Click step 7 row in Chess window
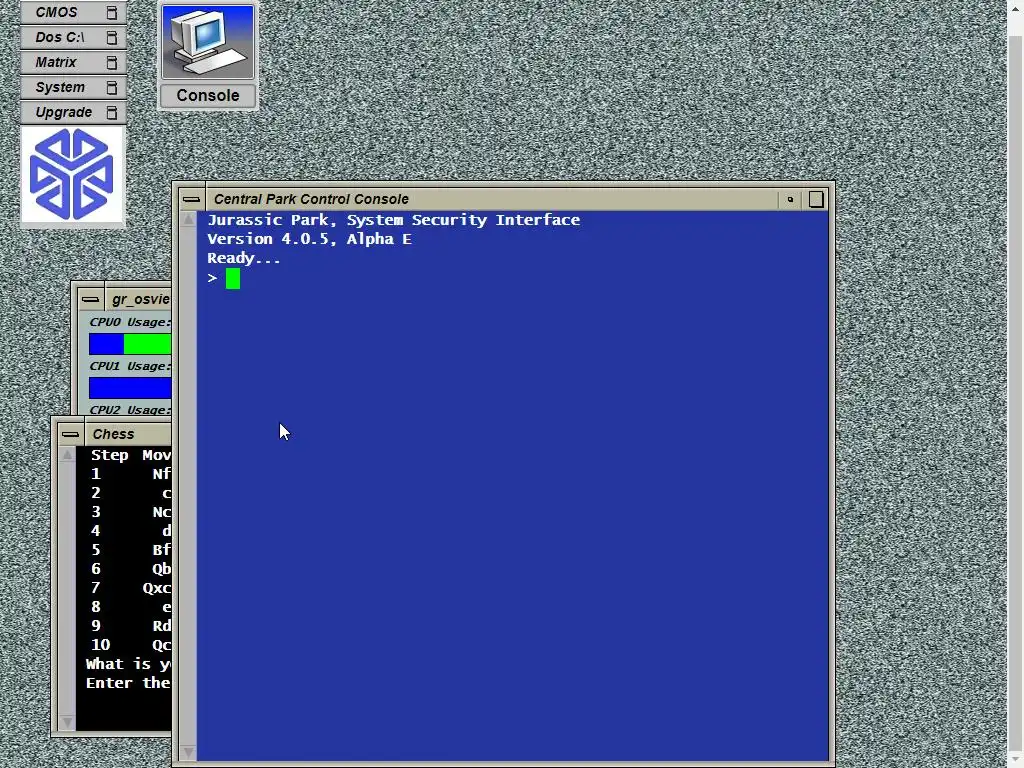 [x=130, y=588]
